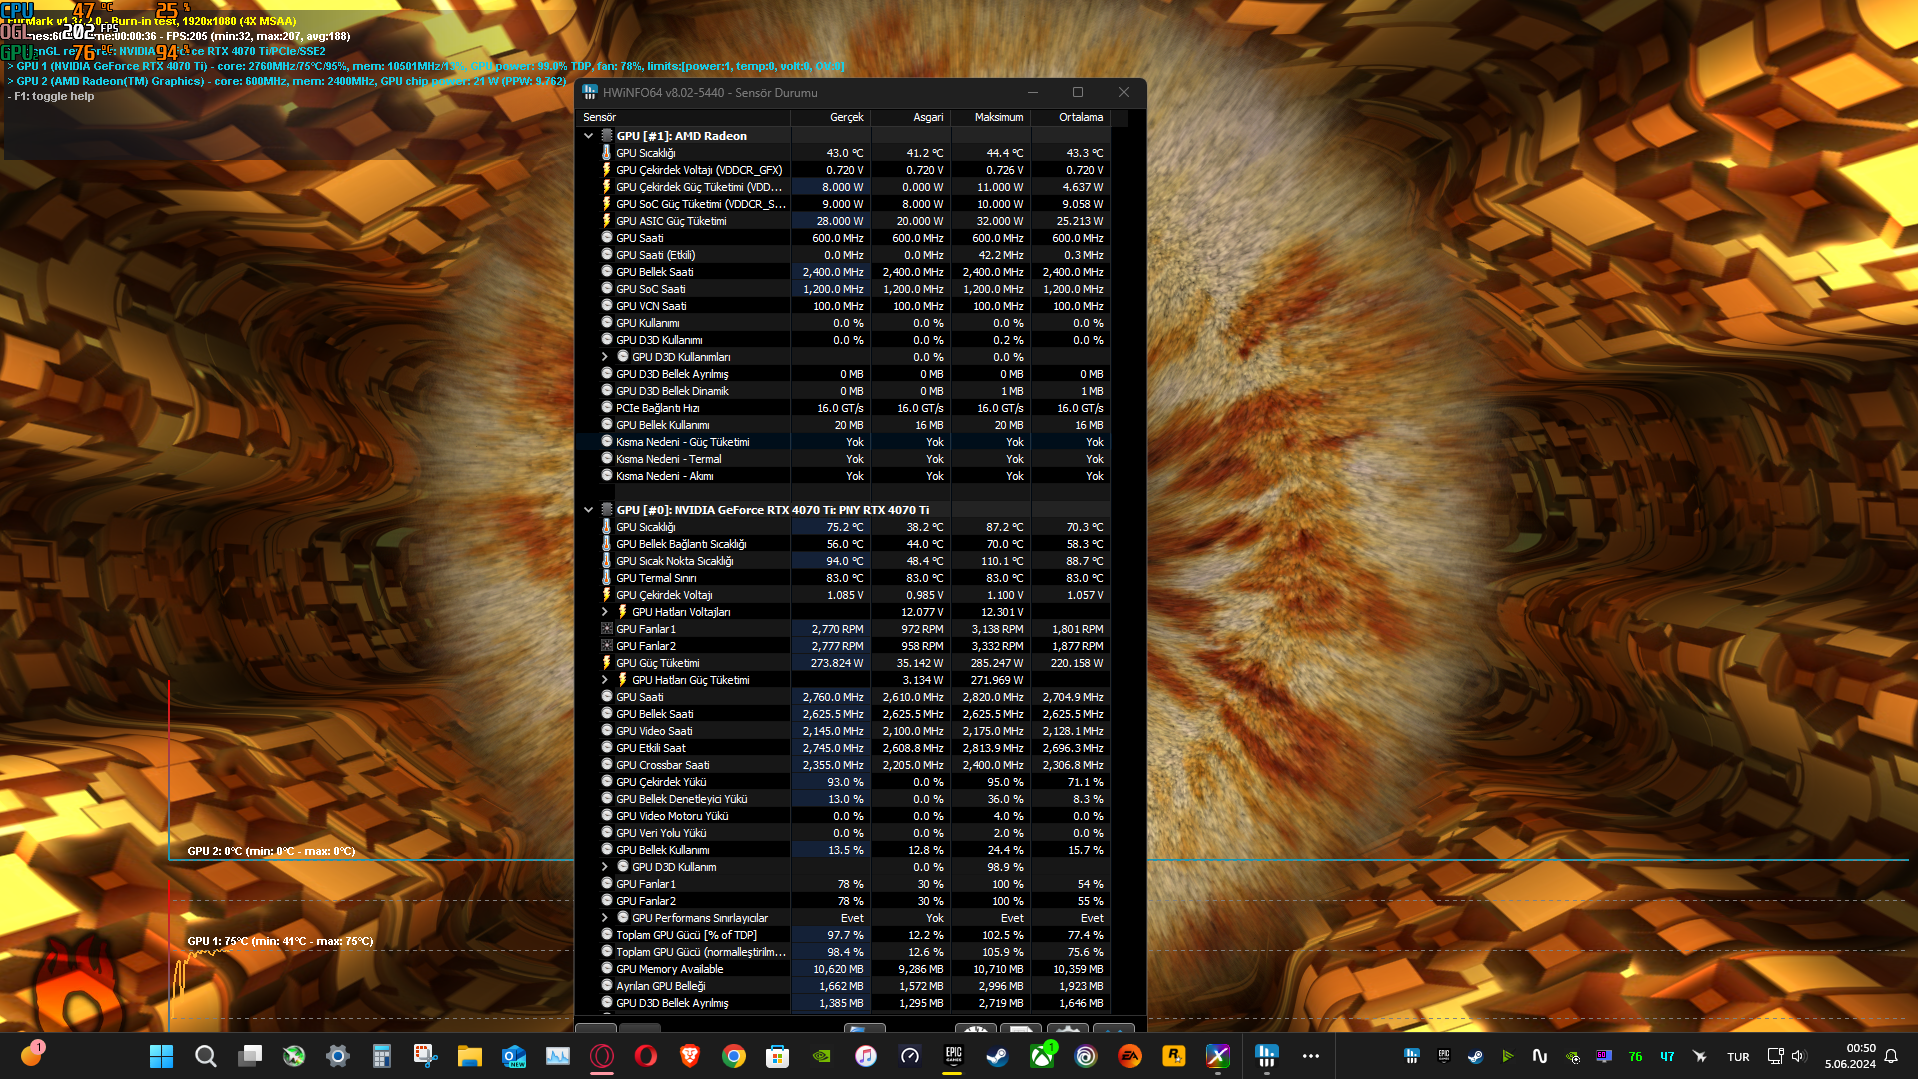This screenshot has width=1918, height=1079.
Task: Click the HWiNFO tray icon in system tray
Action: click(1412, 1056)
